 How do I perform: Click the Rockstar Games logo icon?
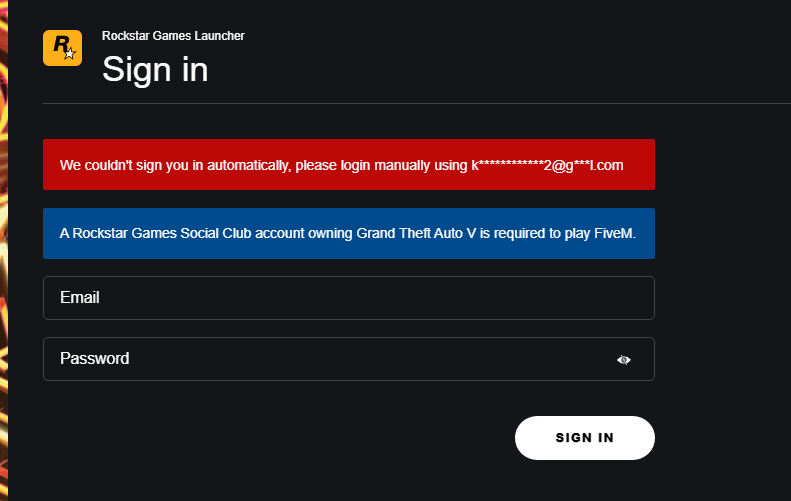click(62, 48)
